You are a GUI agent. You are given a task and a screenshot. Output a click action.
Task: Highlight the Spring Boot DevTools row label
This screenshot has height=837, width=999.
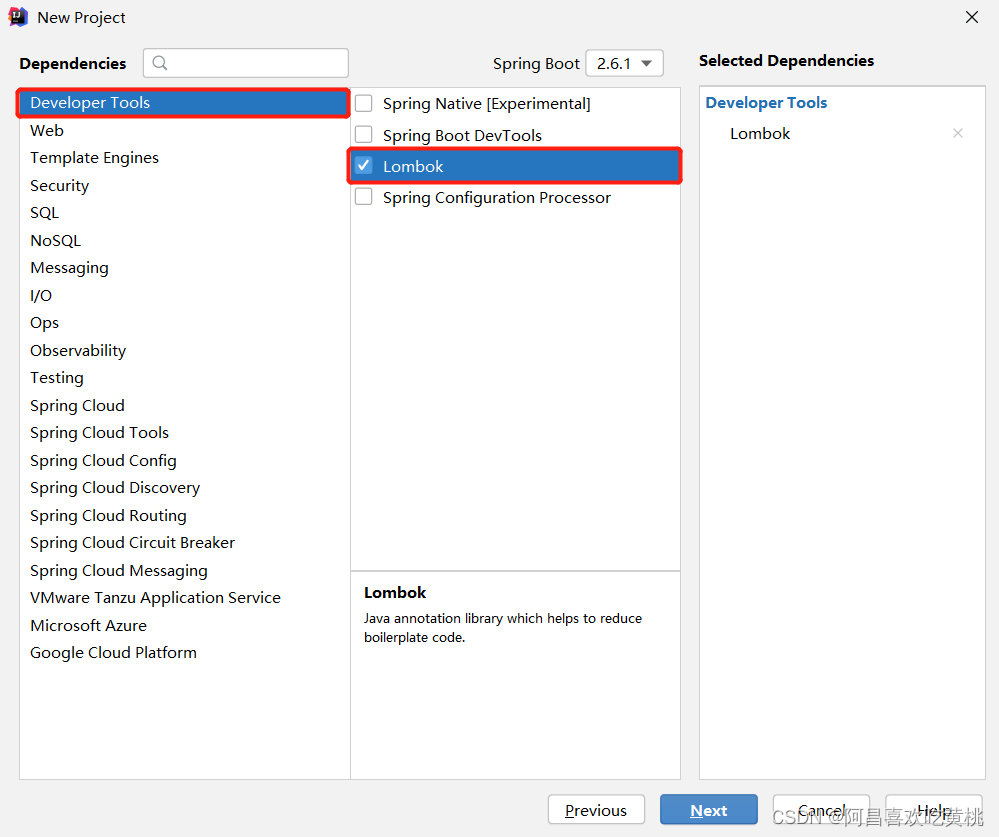coord(463,135)
